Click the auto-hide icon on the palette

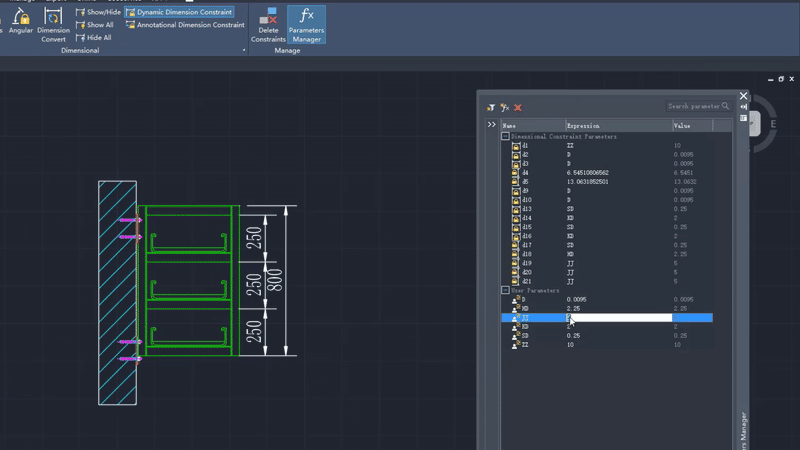point(743,107)
